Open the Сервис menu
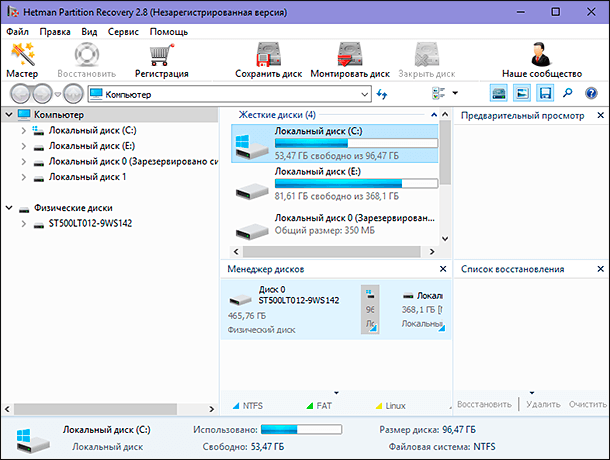The image size is (610, 460). tap(123, 32)
